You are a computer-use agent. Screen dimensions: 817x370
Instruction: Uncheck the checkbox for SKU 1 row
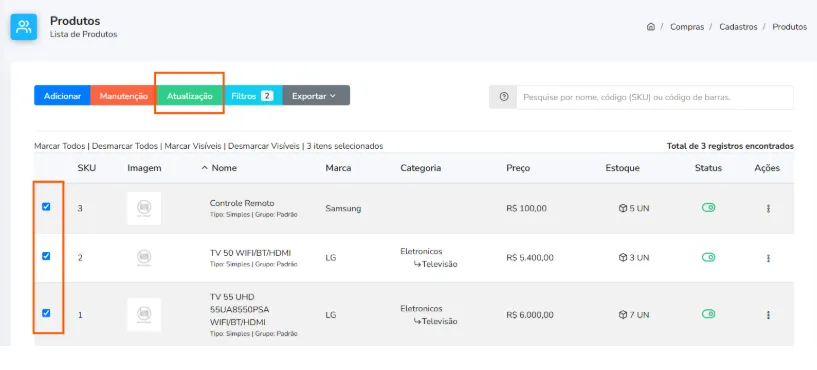tap(46, 313)
